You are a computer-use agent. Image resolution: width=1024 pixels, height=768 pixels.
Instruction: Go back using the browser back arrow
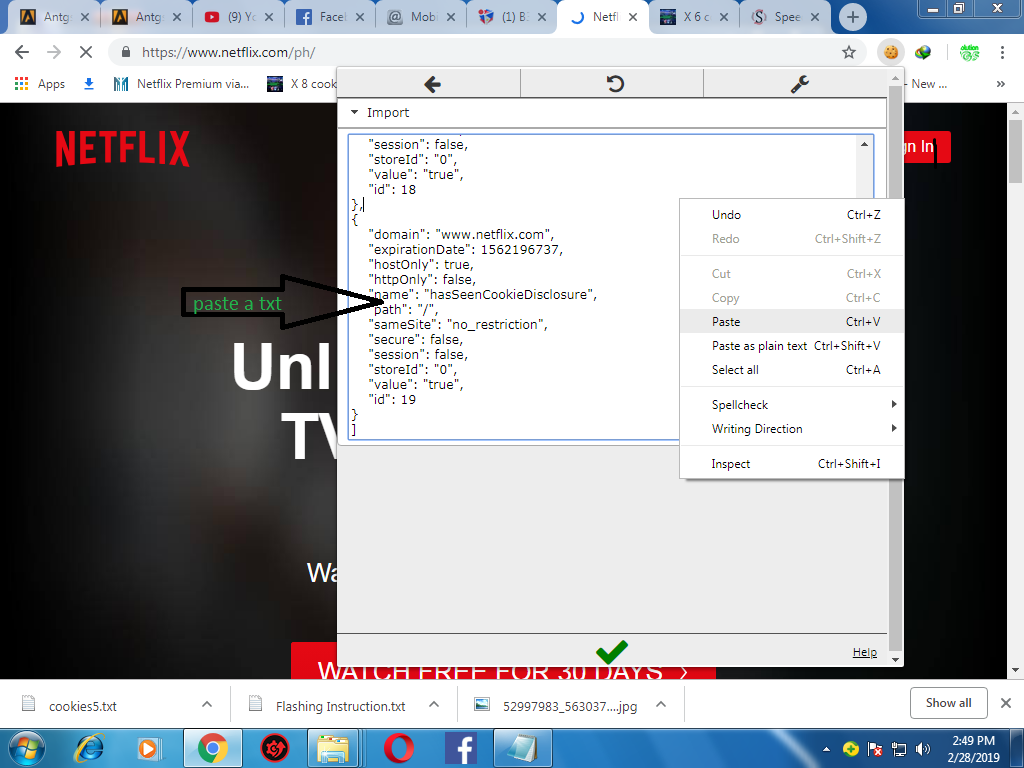22,52
